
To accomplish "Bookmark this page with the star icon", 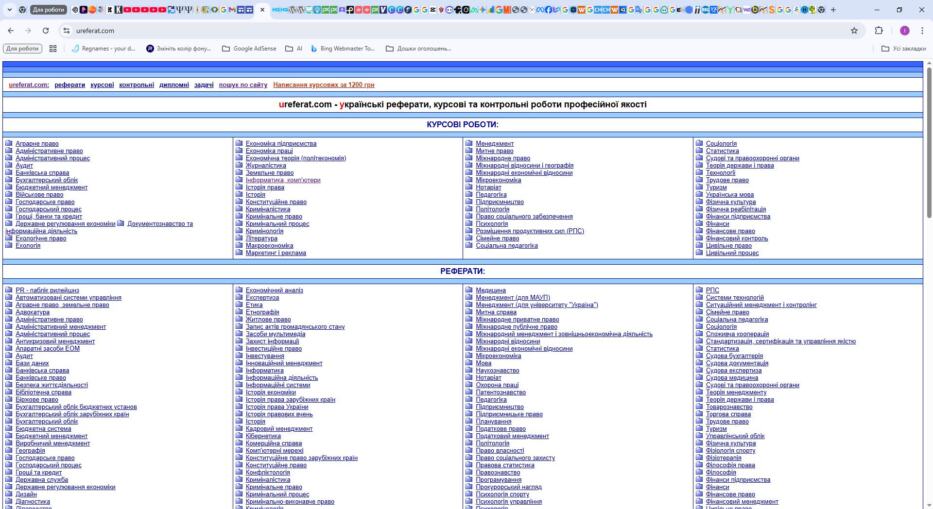I will tap(854, 31).
